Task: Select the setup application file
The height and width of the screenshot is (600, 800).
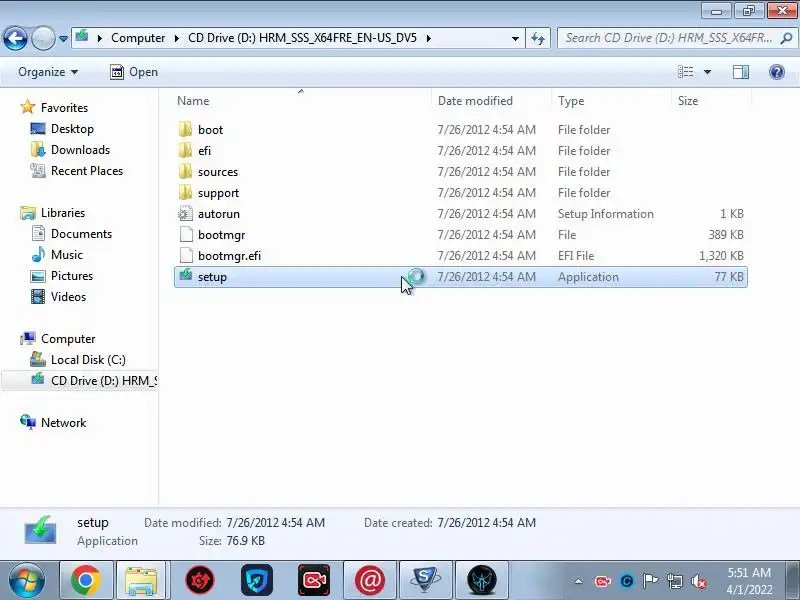Action: (x=461, y=277)
